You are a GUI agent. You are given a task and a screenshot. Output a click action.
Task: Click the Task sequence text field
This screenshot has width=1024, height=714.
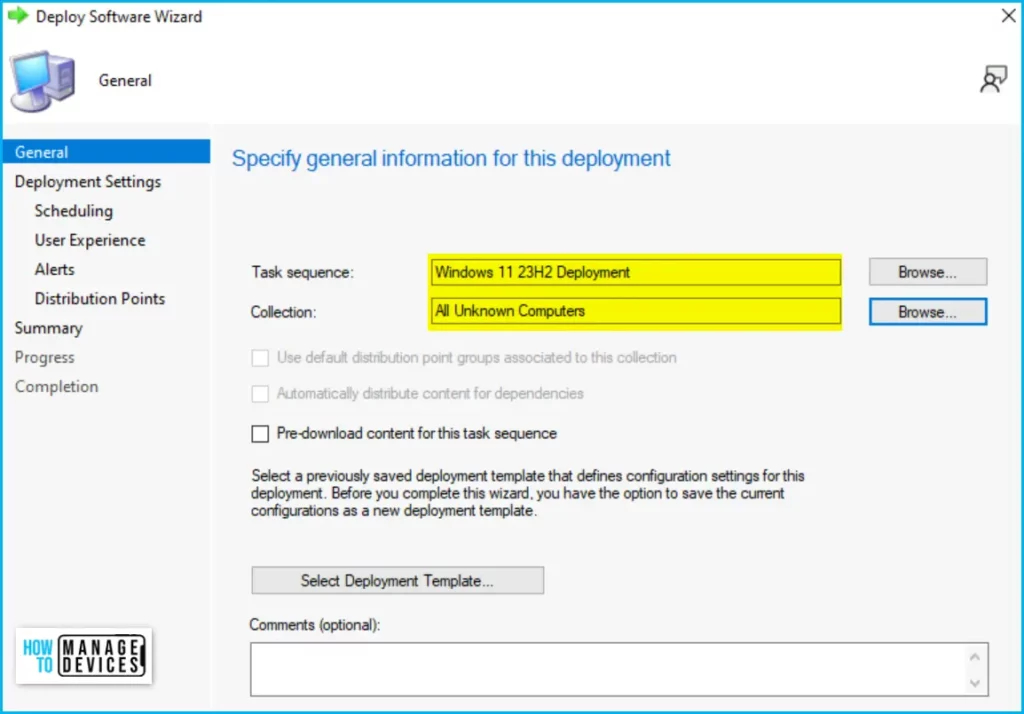(x=635, y=272)
